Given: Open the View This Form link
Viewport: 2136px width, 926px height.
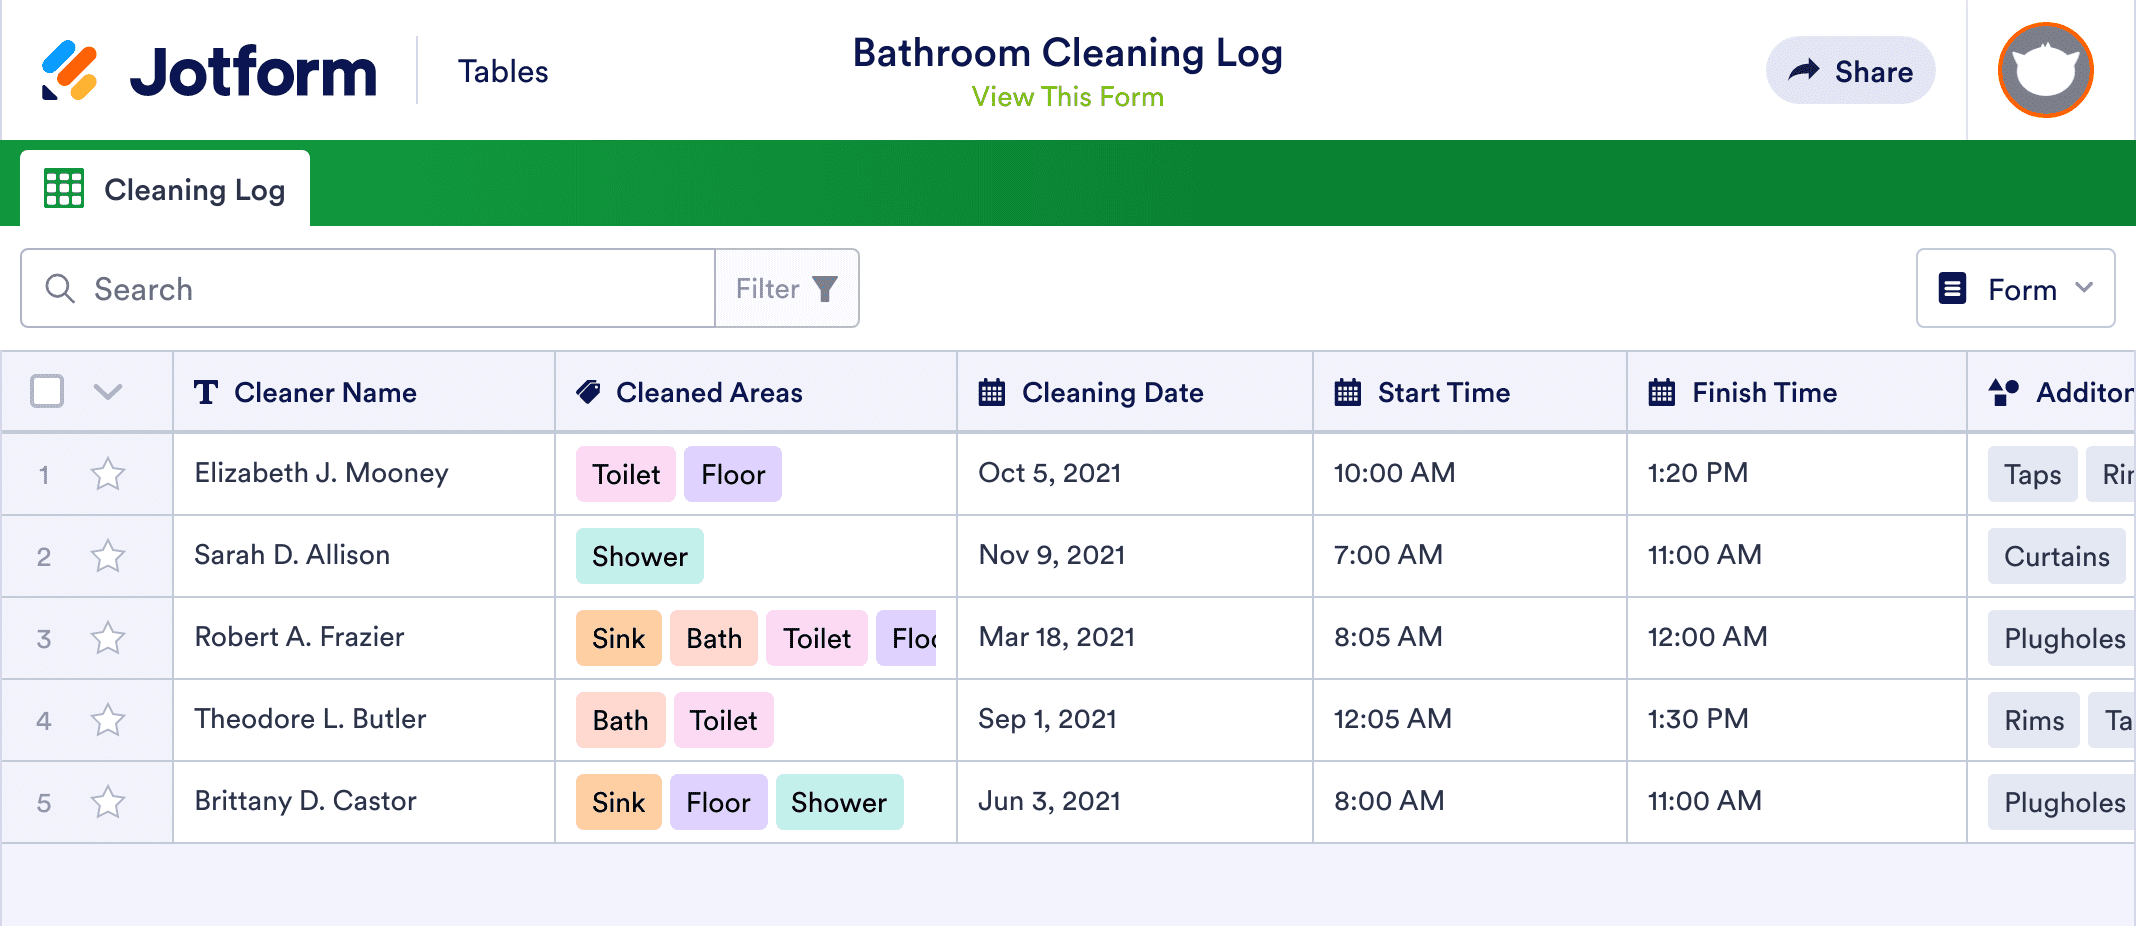Looking at the screenshot, I should (x=1066, y=96).
